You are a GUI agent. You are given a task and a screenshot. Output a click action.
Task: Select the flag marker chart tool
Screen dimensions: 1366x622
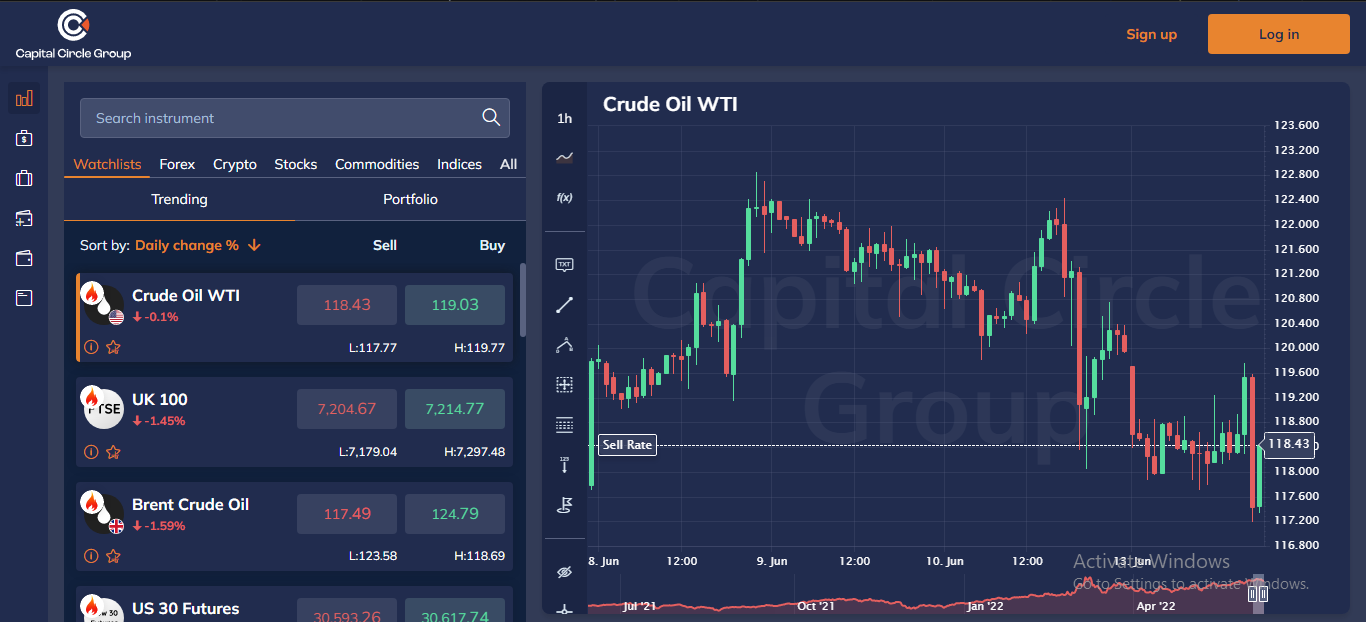point(564,505)
